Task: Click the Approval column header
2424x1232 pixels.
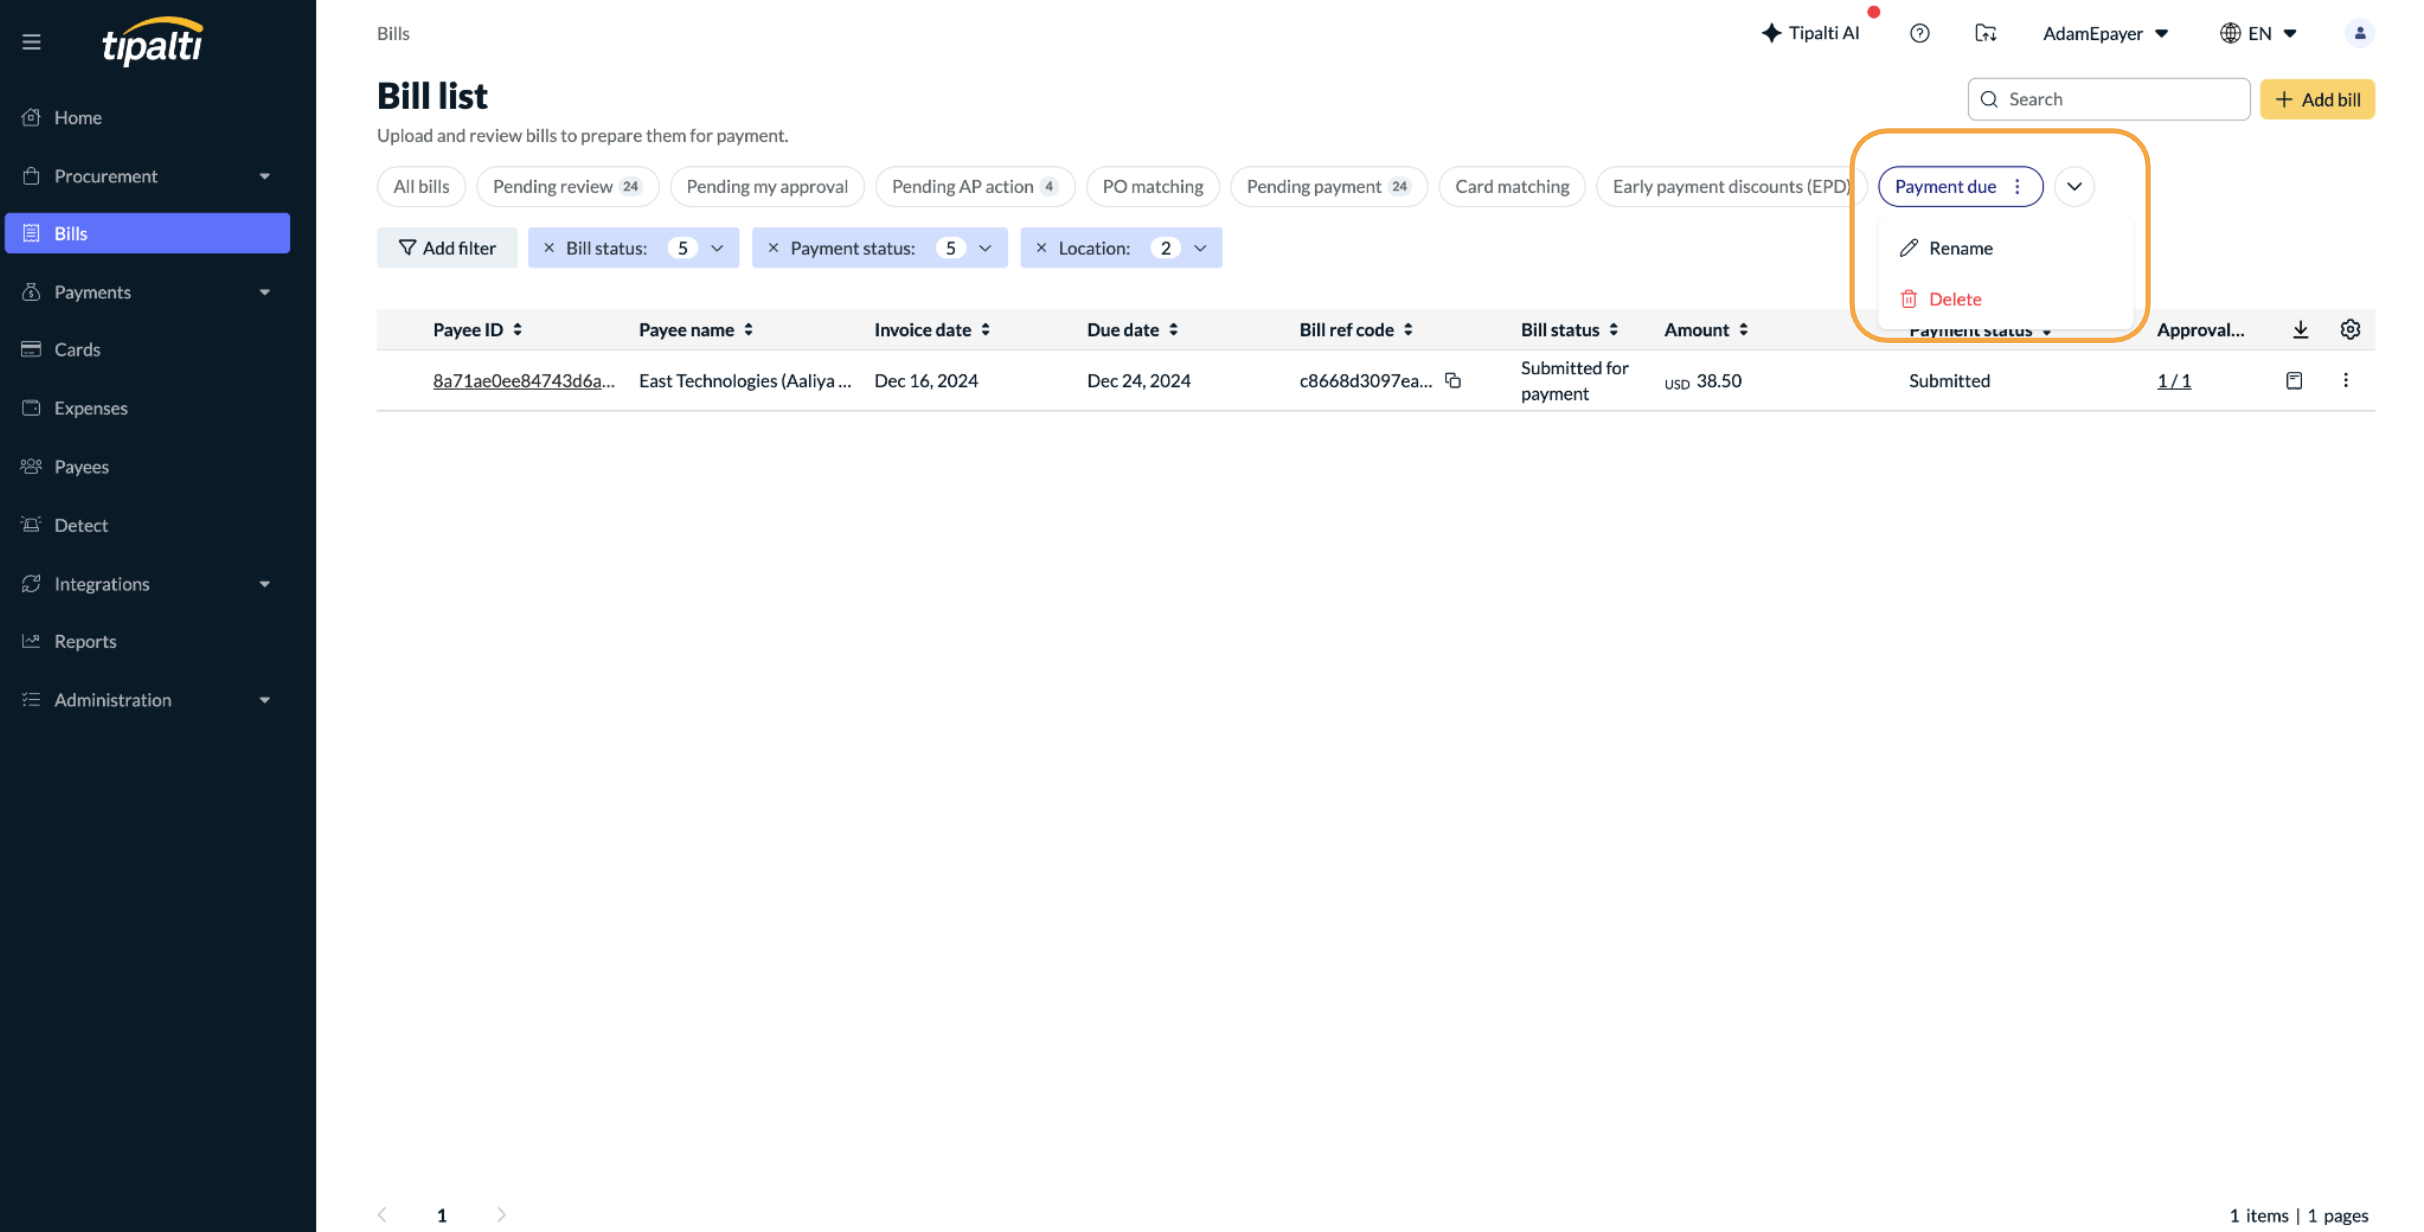Action: click(2200, 329)
